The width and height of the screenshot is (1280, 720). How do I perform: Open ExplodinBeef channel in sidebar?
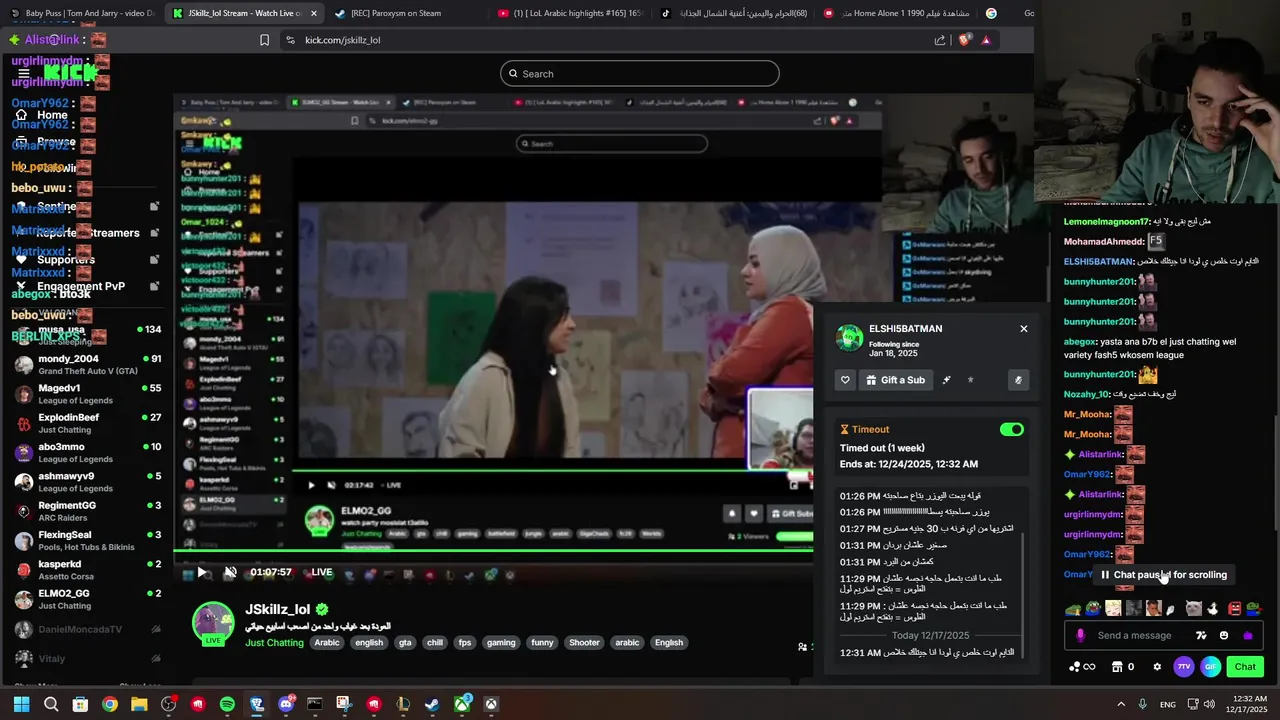(88, 423)
